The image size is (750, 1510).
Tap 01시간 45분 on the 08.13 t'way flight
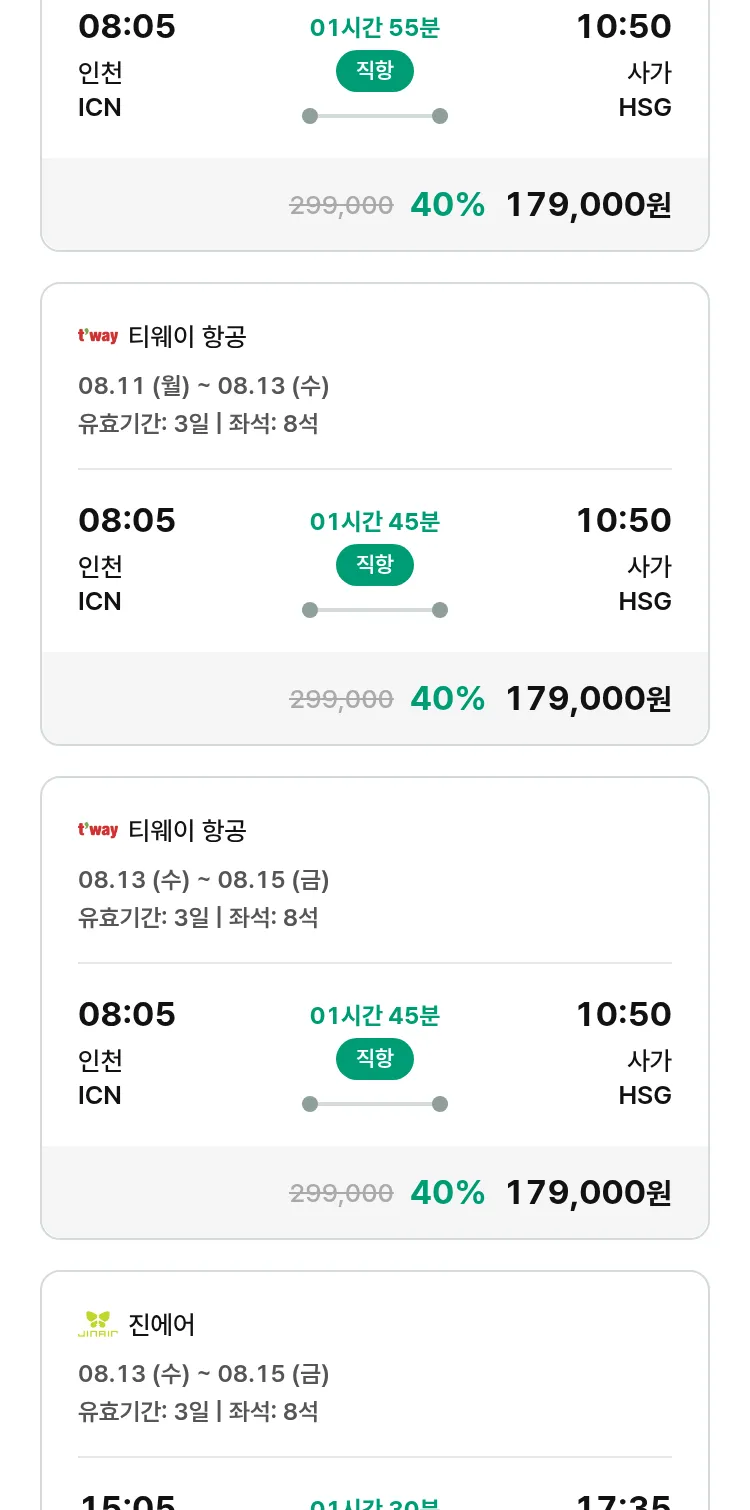pos(375,1016)
